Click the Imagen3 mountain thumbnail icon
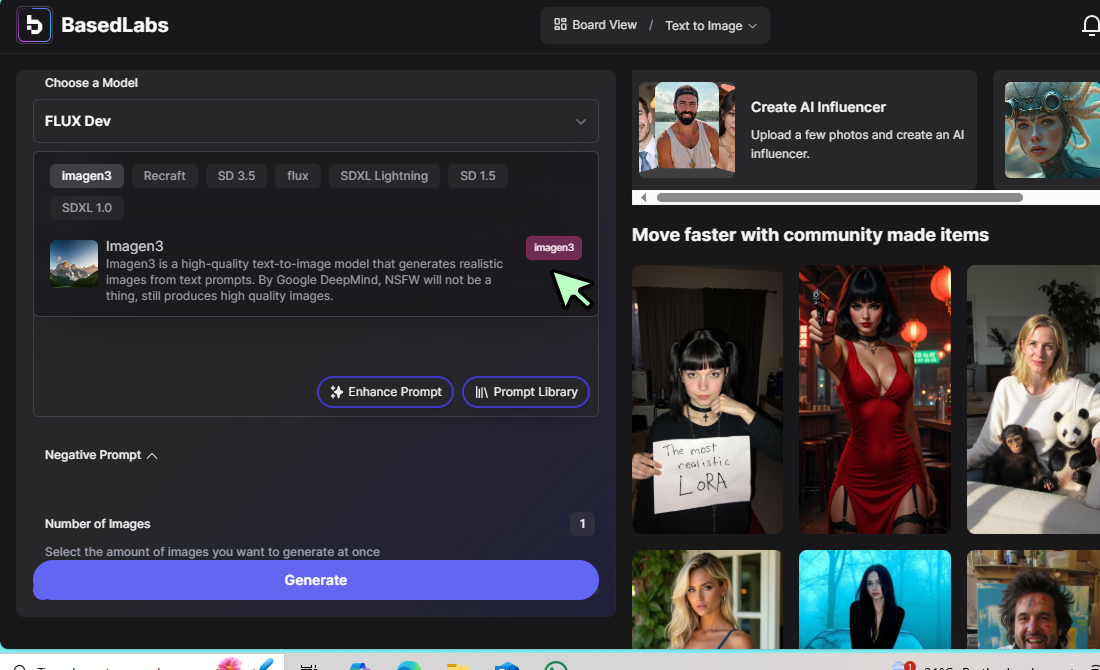Image resolution: width=1100 pixels, height=670 pixels. 74,263
